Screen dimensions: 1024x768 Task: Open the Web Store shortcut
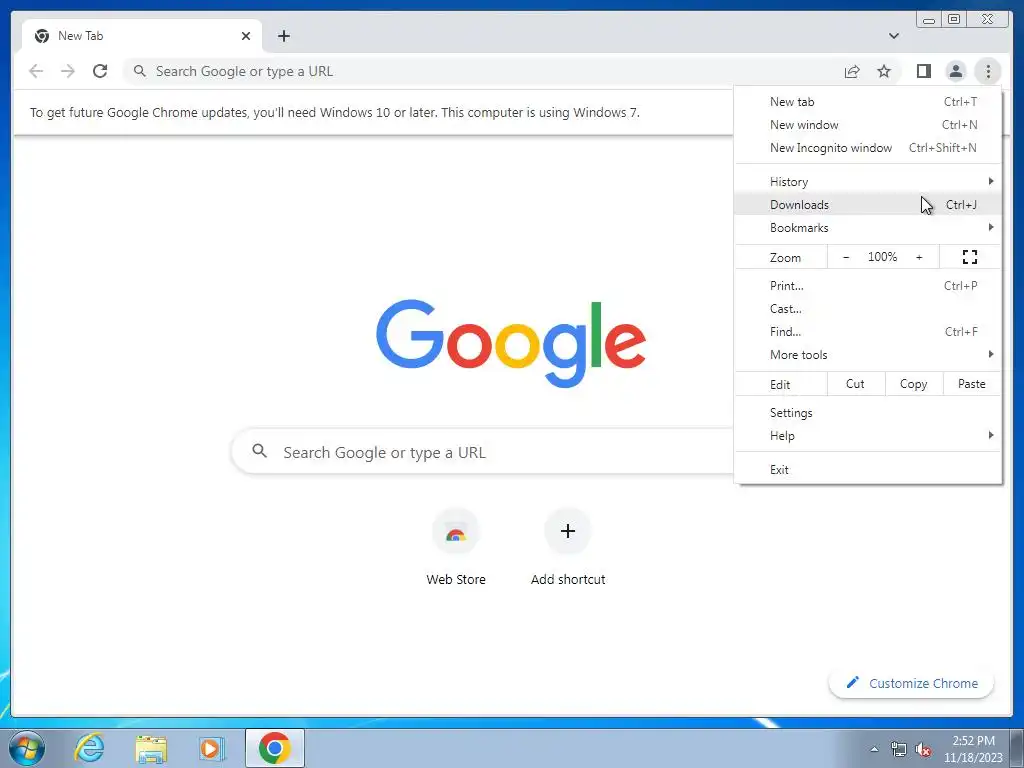pos(456,547)
